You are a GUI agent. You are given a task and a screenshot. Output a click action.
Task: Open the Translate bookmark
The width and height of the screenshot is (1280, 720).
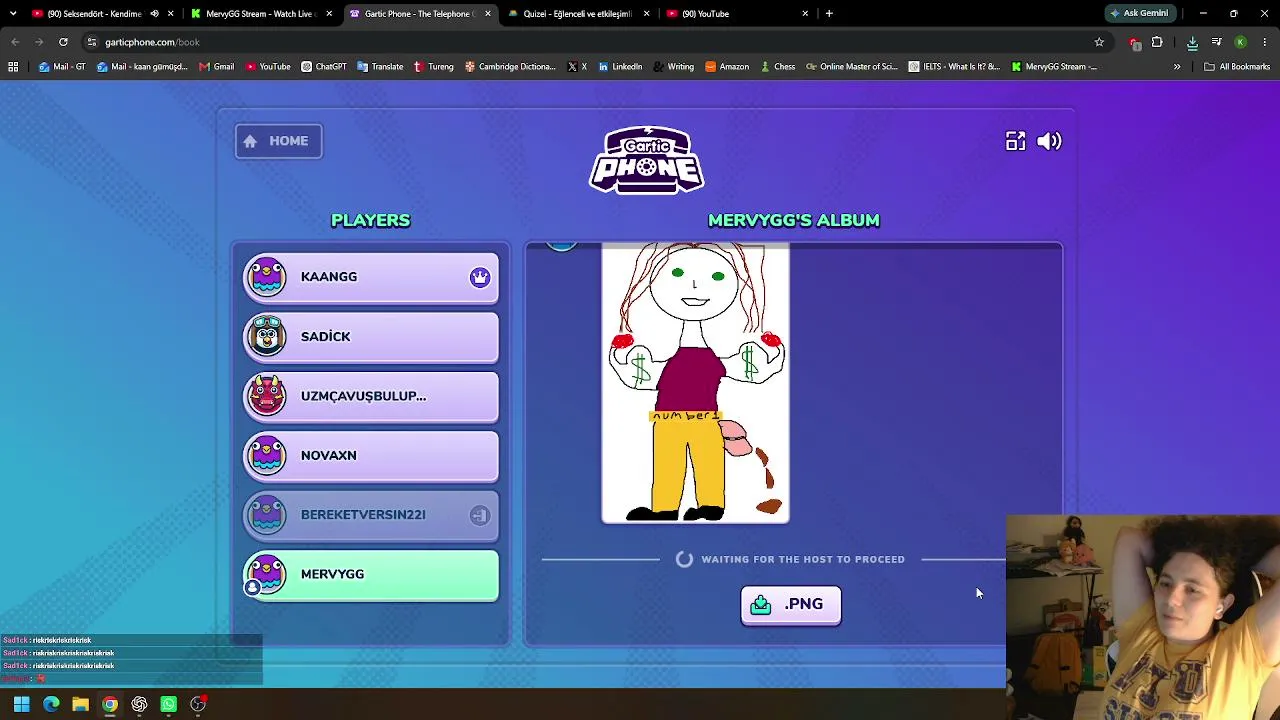pos(380,67)
